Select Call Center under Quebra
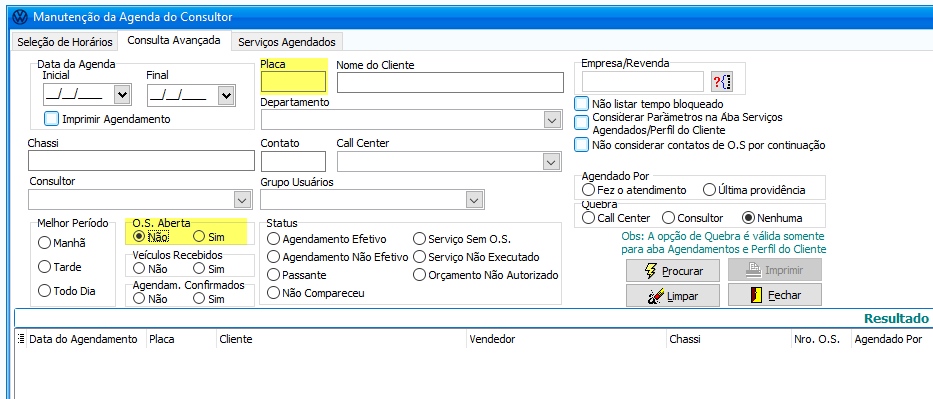Viewport: 933px width, 399px height. click(589, 218)
